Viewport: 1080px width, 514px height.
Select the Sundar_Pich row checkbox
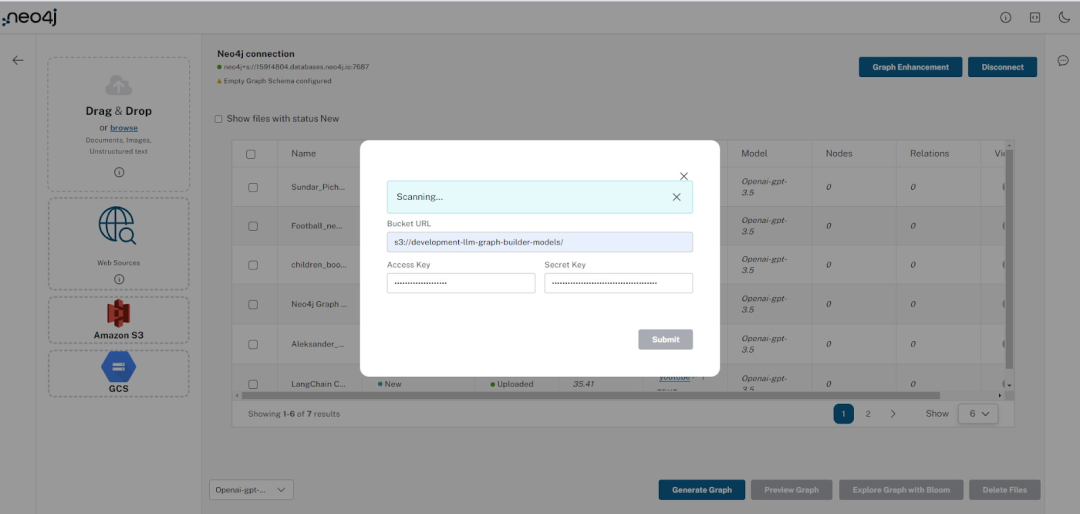point(253,187)
